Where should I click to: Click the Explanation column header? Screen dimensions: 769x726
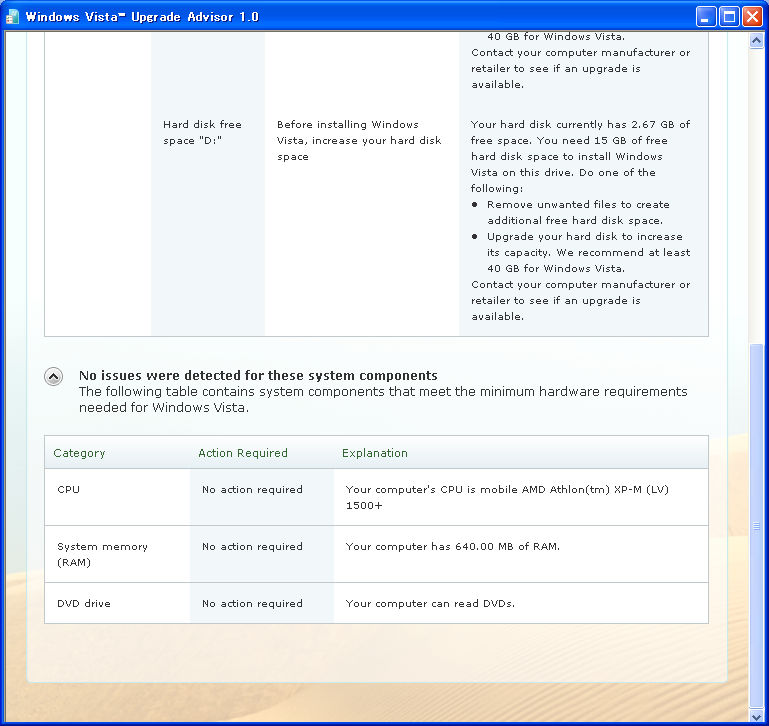pos(375,453)
